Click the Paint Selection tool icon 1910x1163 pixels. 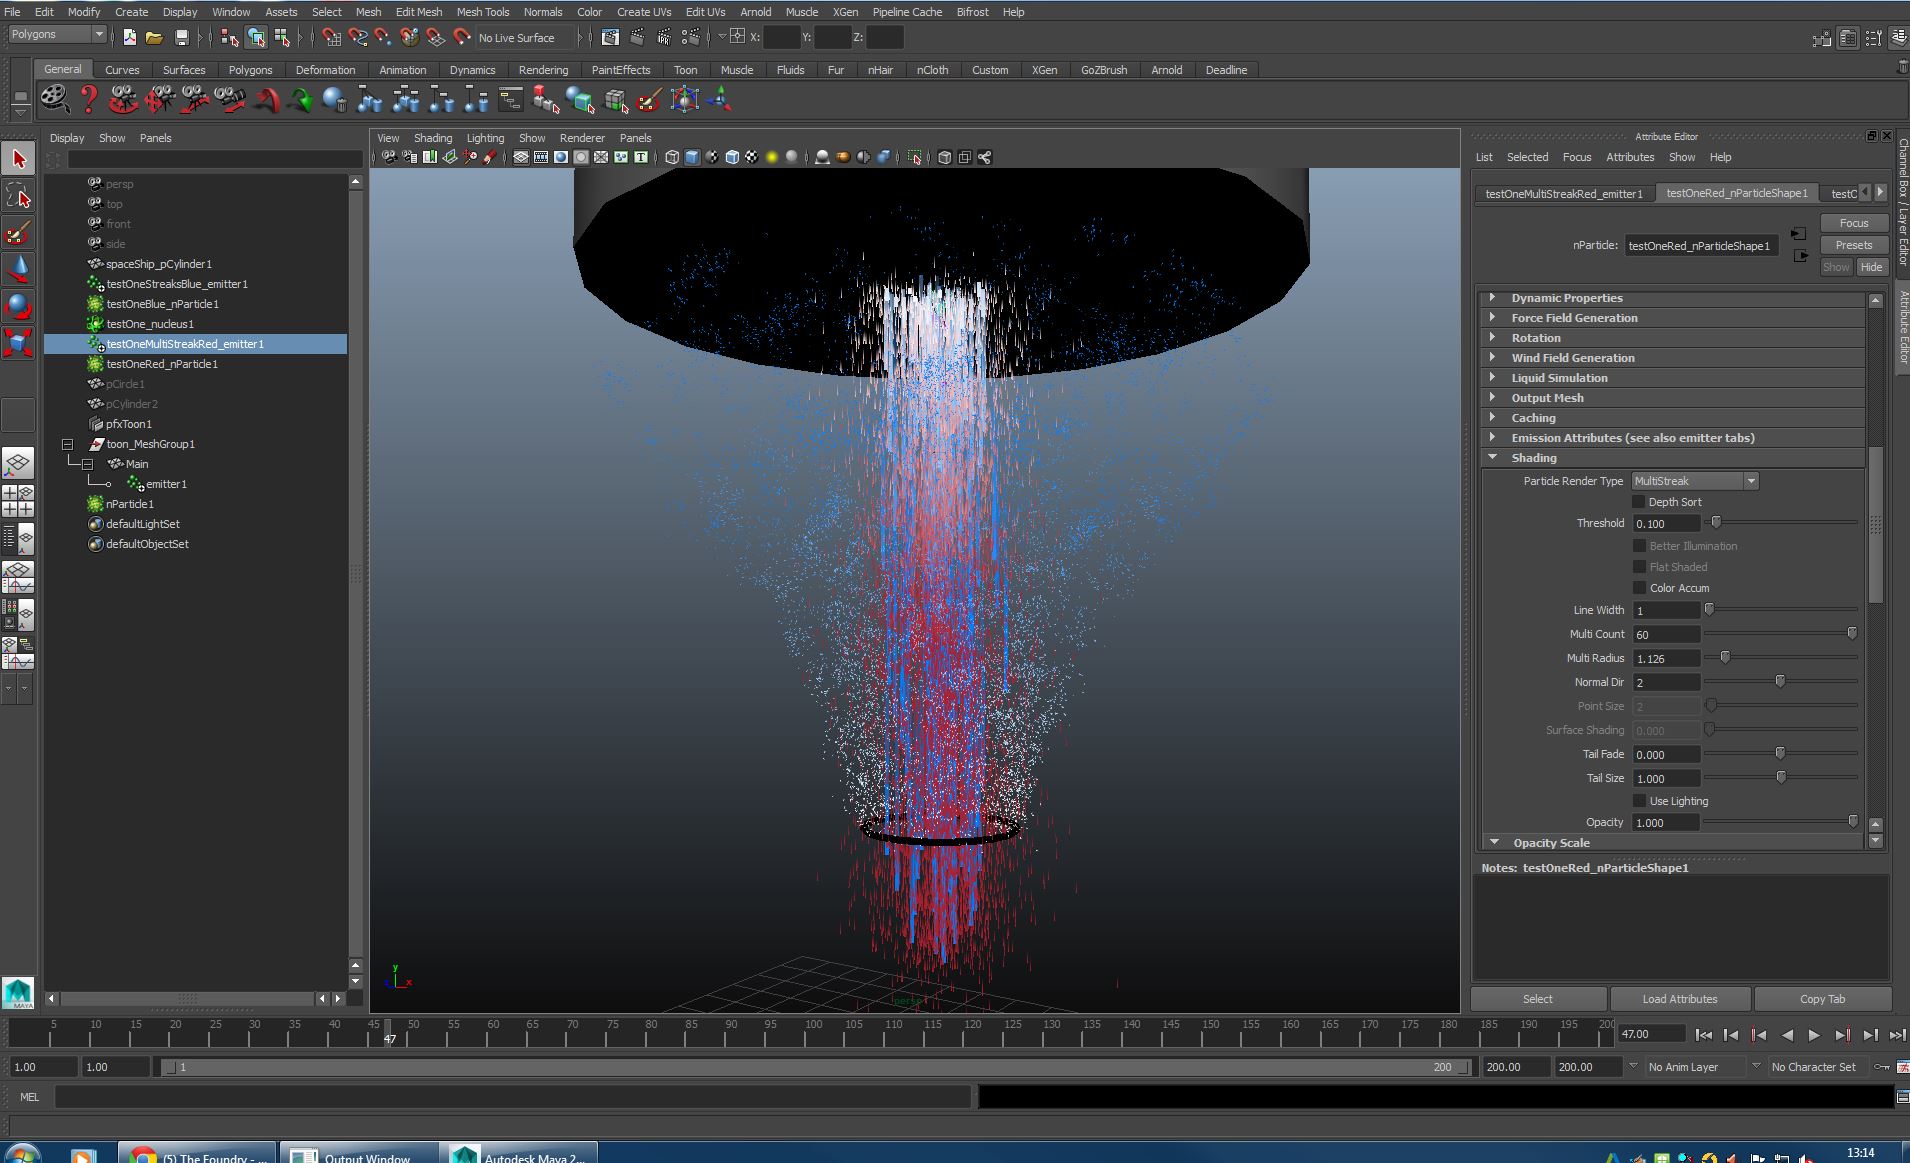click(x=18, y=233)
